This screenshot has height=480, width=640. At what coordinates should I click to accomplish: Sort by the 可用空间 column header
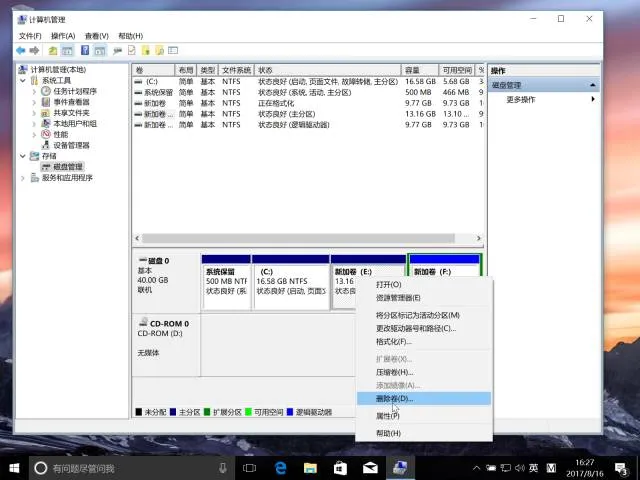[457, 70]
